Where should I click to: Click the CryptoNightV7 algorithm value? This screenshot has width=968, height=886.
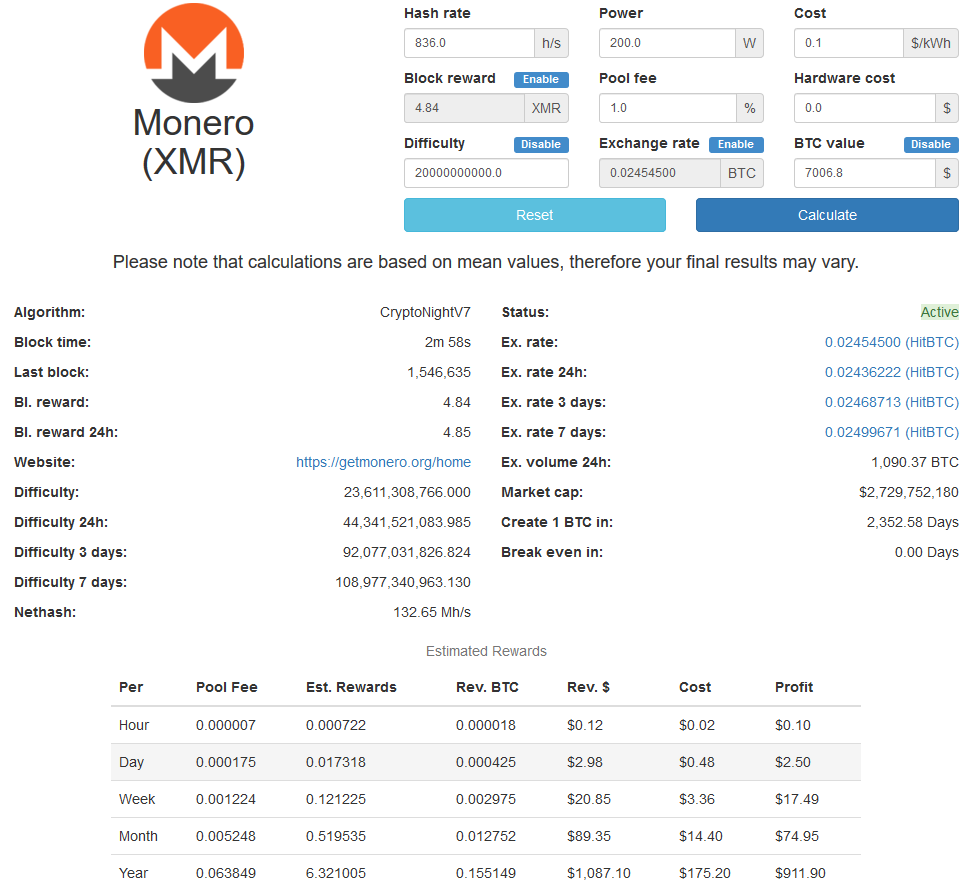425,312
